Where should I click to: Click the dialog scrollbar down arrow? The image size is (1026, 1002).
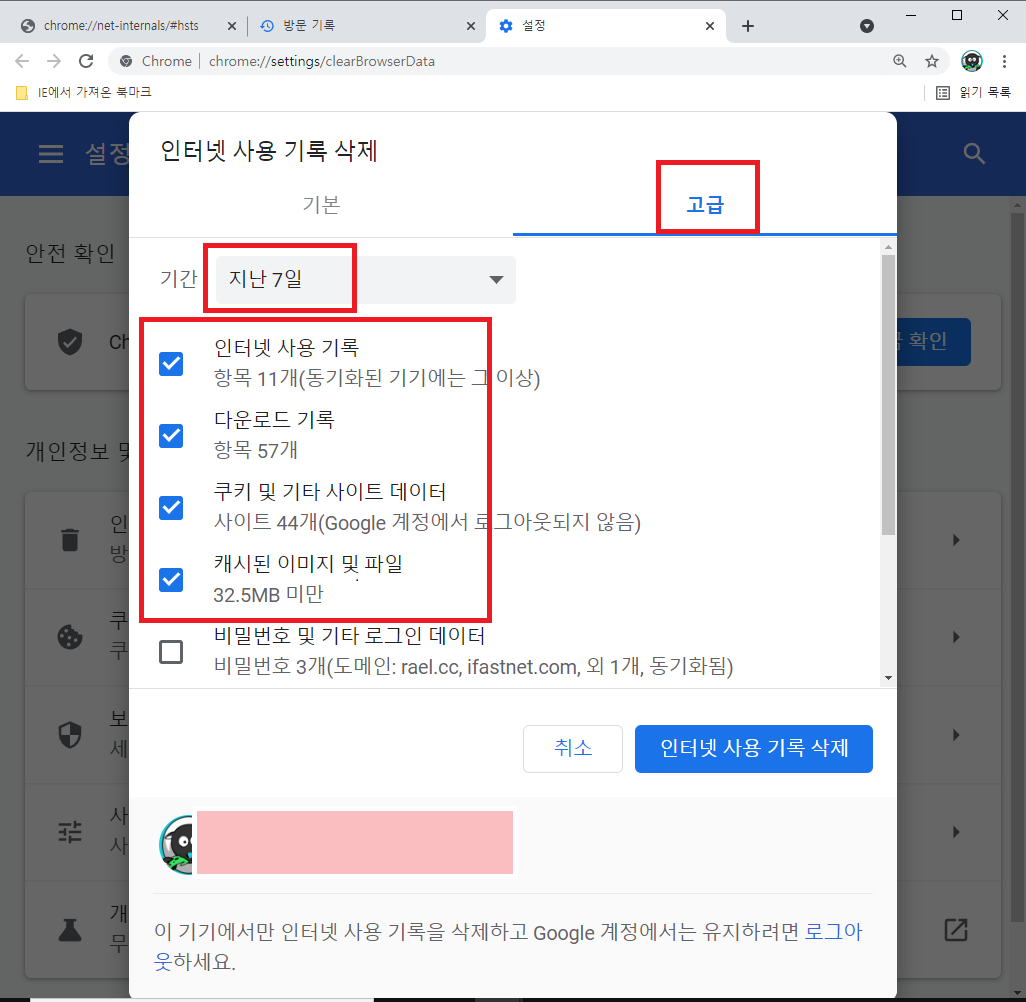[888, 678]
